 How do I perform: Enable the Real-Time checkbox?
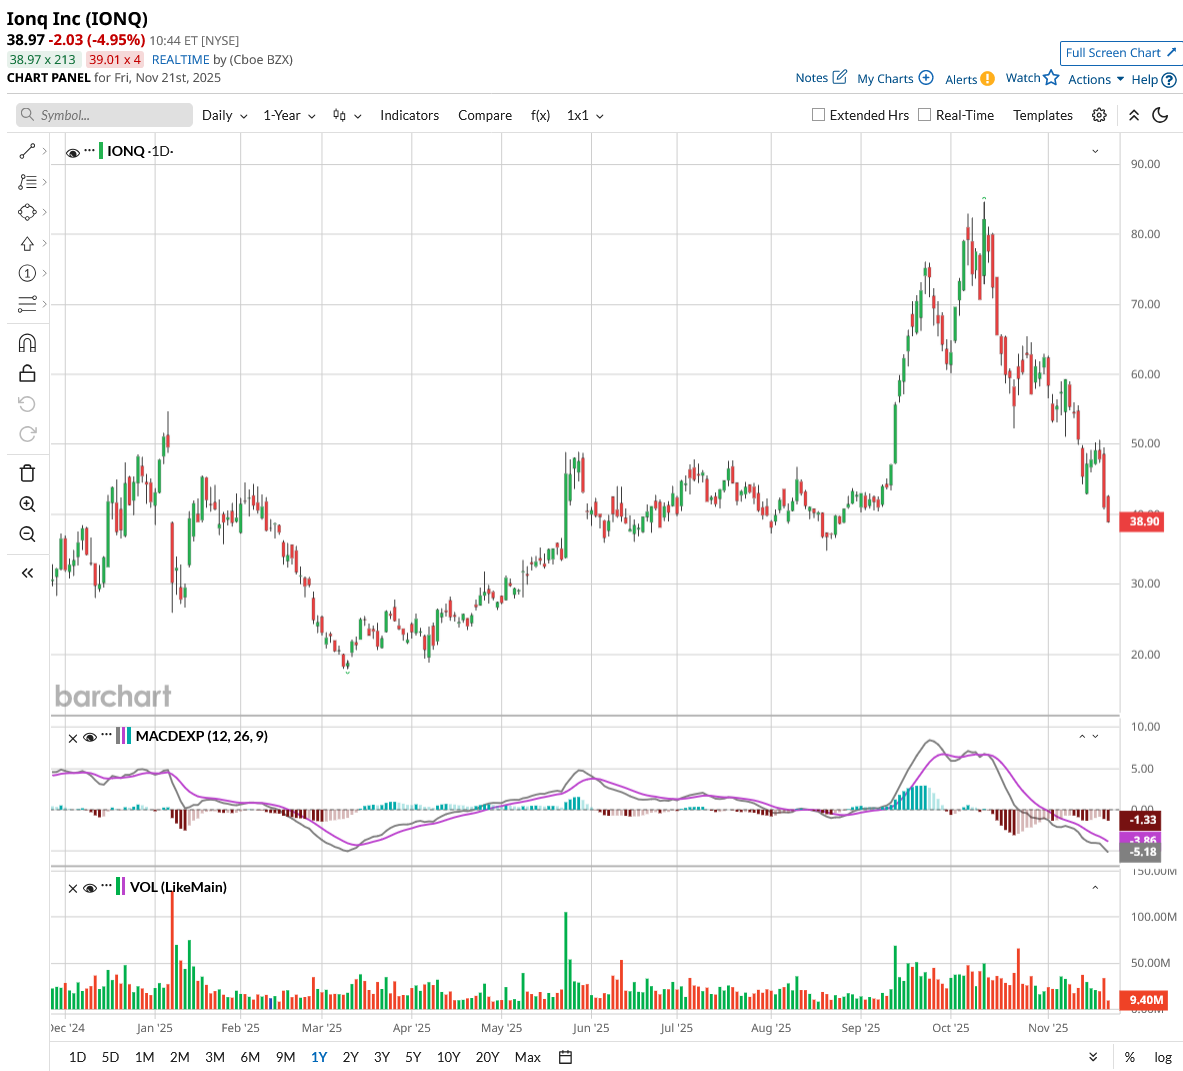point(924,115)
